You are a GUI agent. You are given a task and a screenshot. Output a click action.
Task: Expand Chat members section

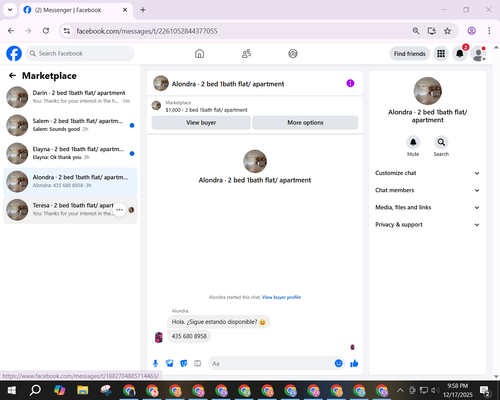coord(427,190)
